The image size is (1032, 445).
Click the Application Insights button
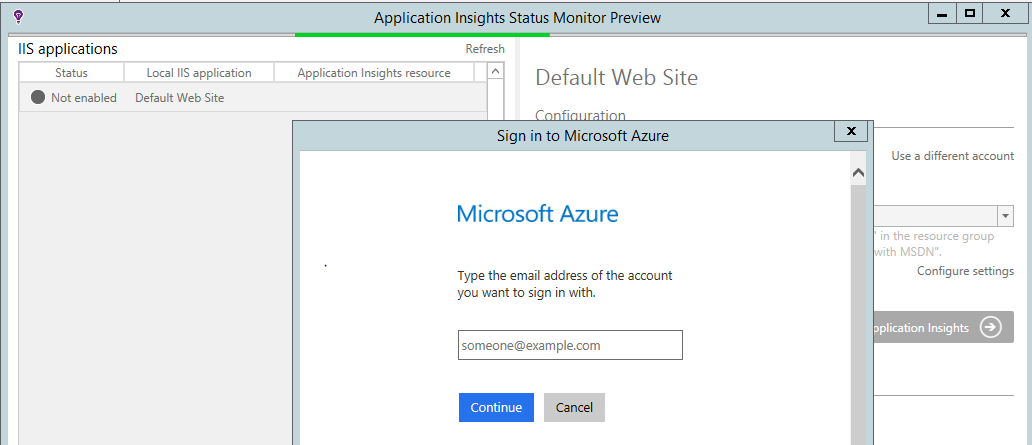943,327
